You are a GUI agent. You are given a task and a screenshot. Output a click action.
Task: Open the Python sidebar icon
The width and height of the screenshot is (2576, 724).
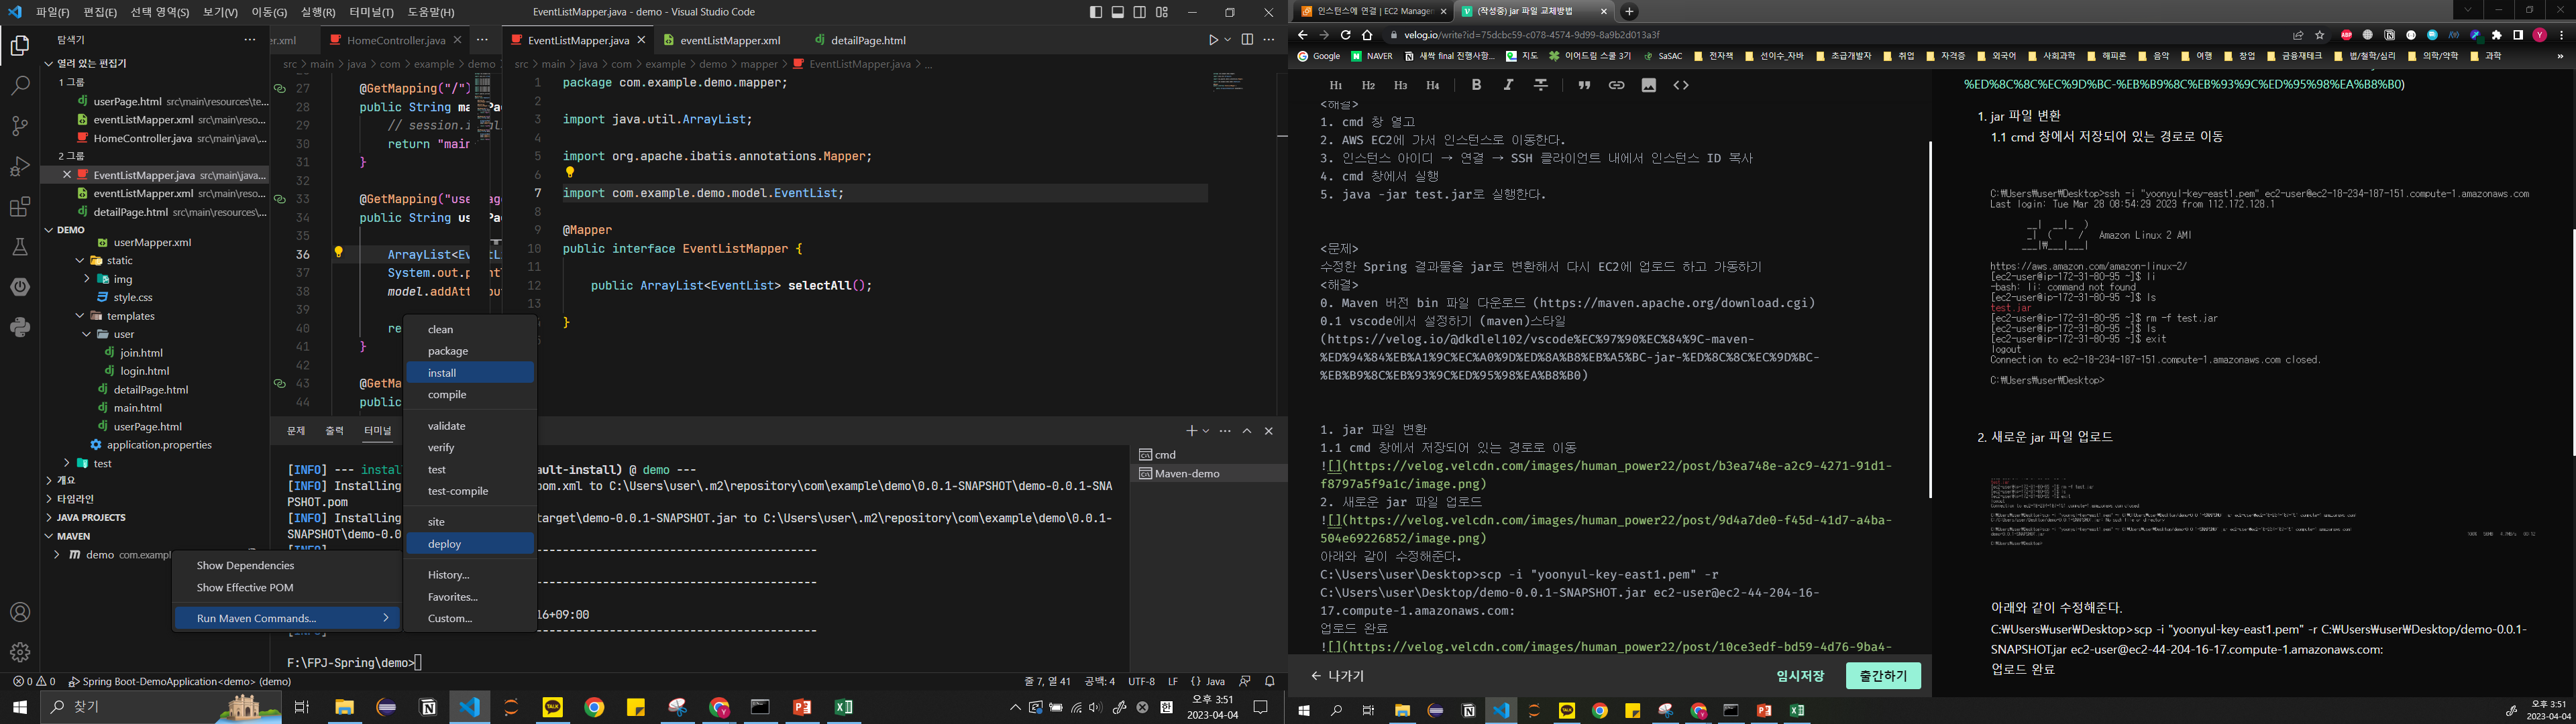tap(20, 327)
